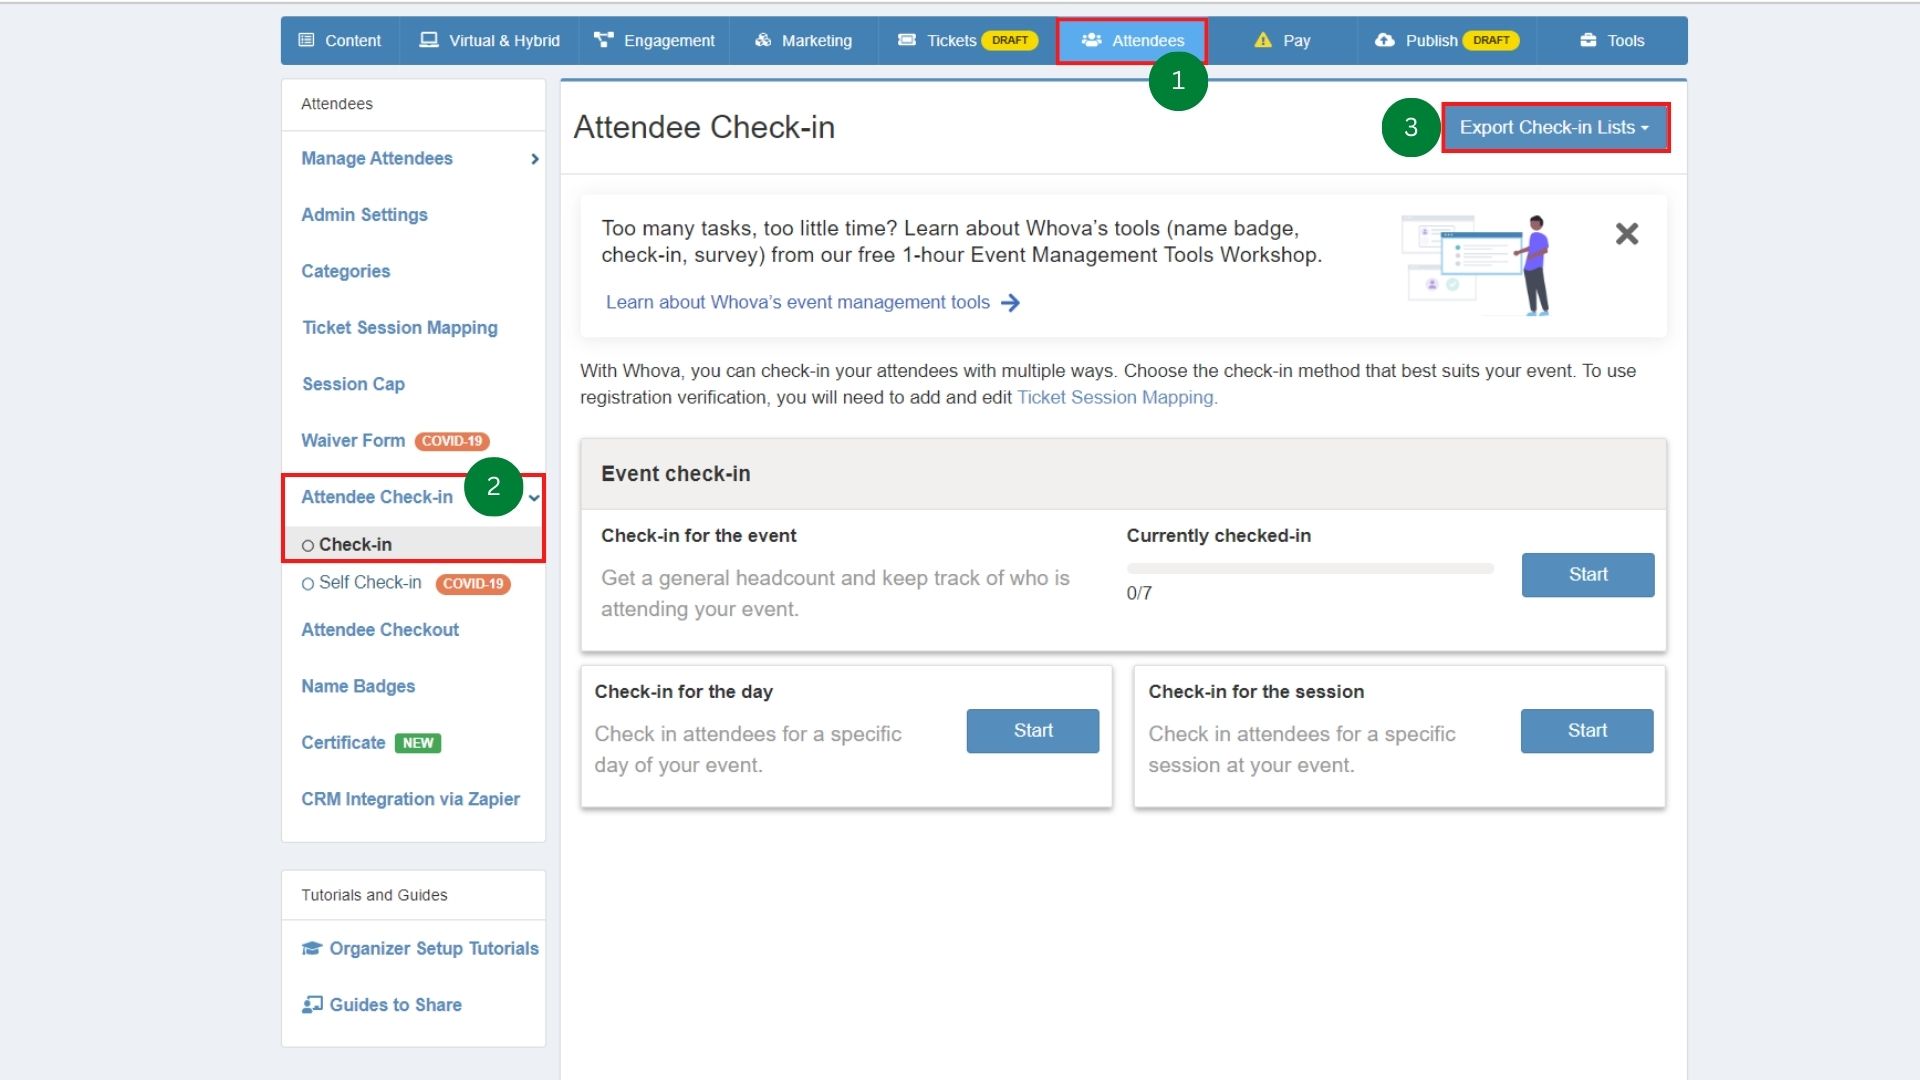Viewport: 1920px width, 1080px height.
Task: Click the Virtual & Hybrid monitor icon
Action: 429,40
